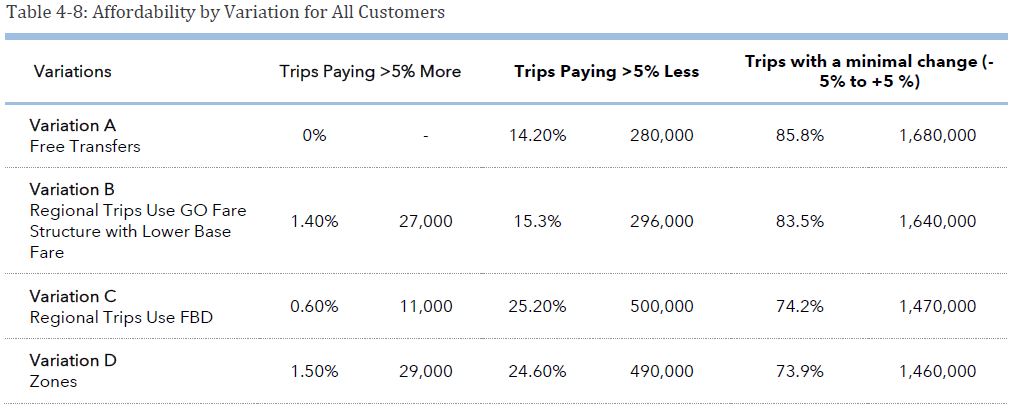Select the Trips with a minimal change header

tap(869, 71)
